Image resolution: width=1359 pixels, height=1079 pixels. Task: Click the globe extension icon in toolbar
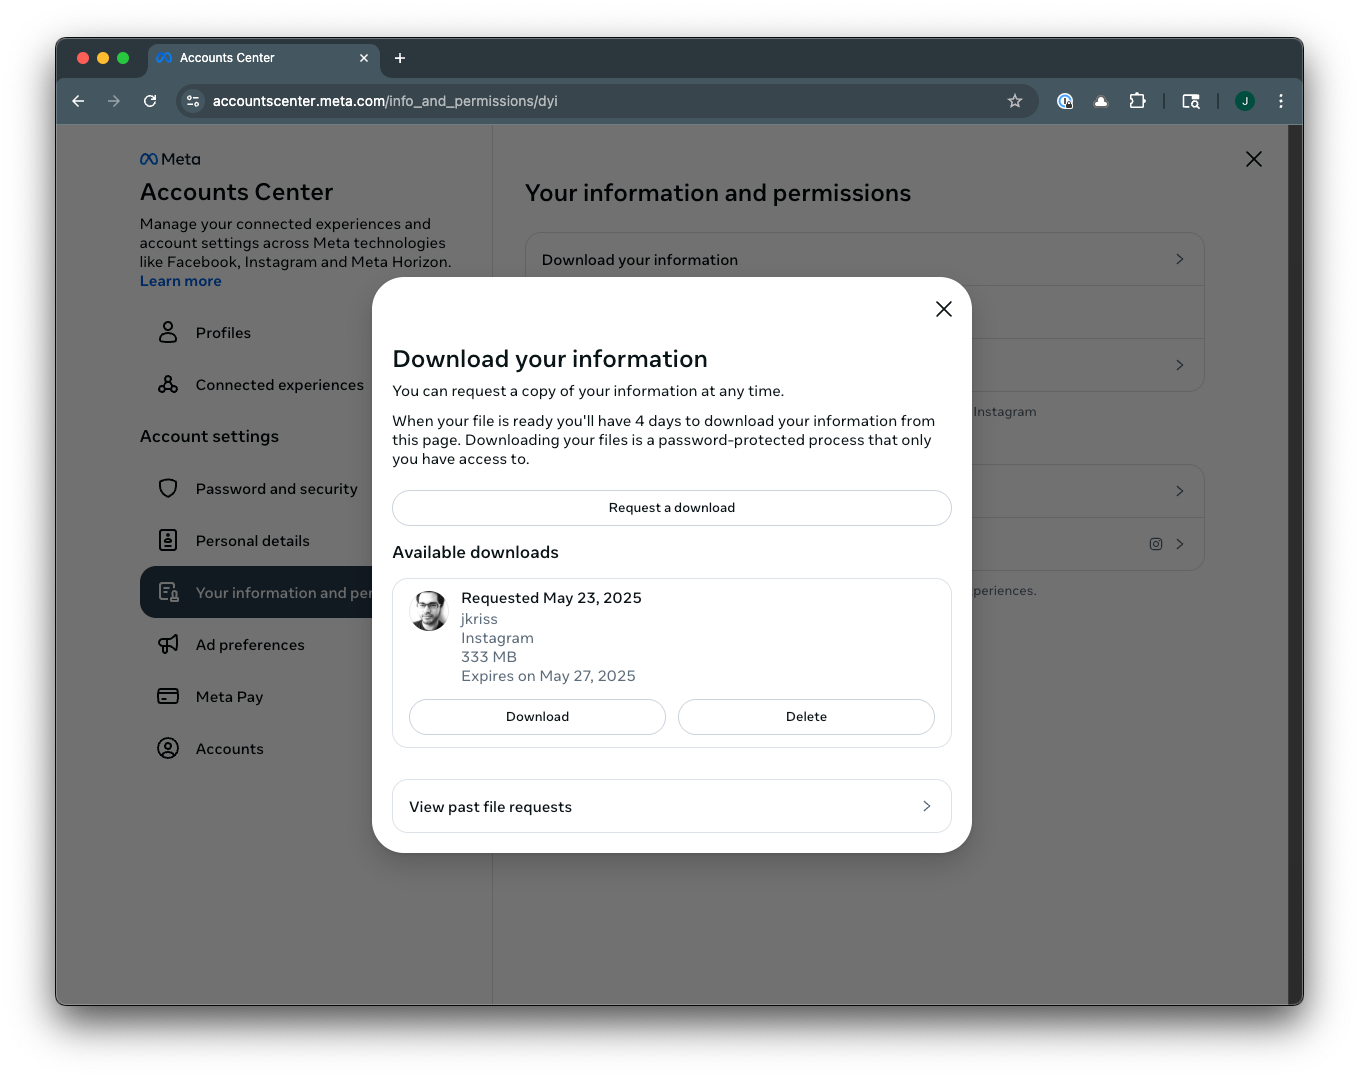tap(1065, 101)
